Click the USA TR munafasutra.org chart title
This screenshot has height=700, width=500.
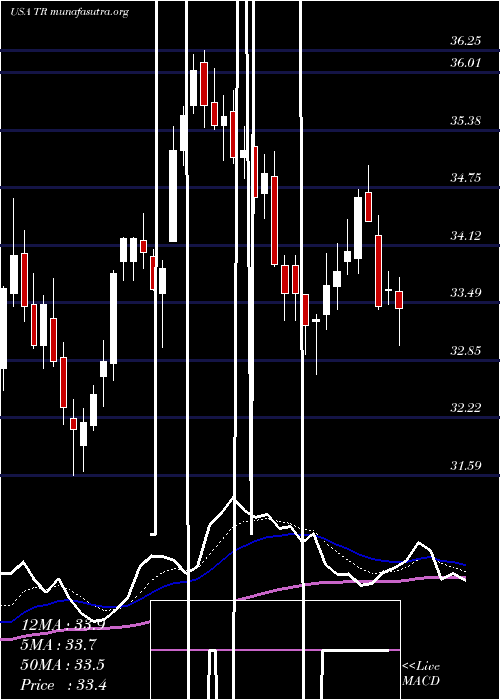[69, 12]
